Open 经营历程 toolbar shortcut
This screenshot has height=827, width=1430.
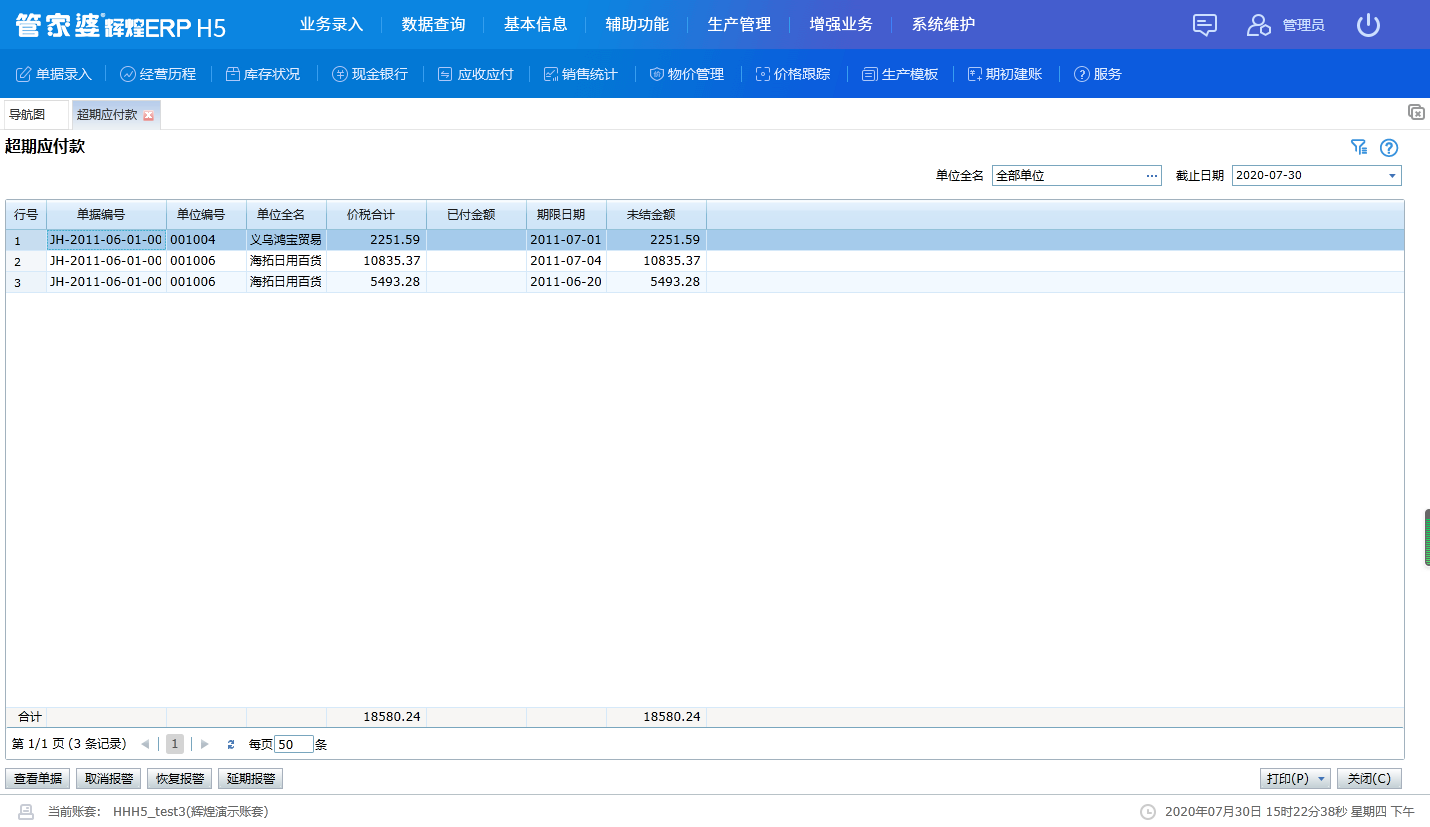pyautogui.click(x=158, y=74)
